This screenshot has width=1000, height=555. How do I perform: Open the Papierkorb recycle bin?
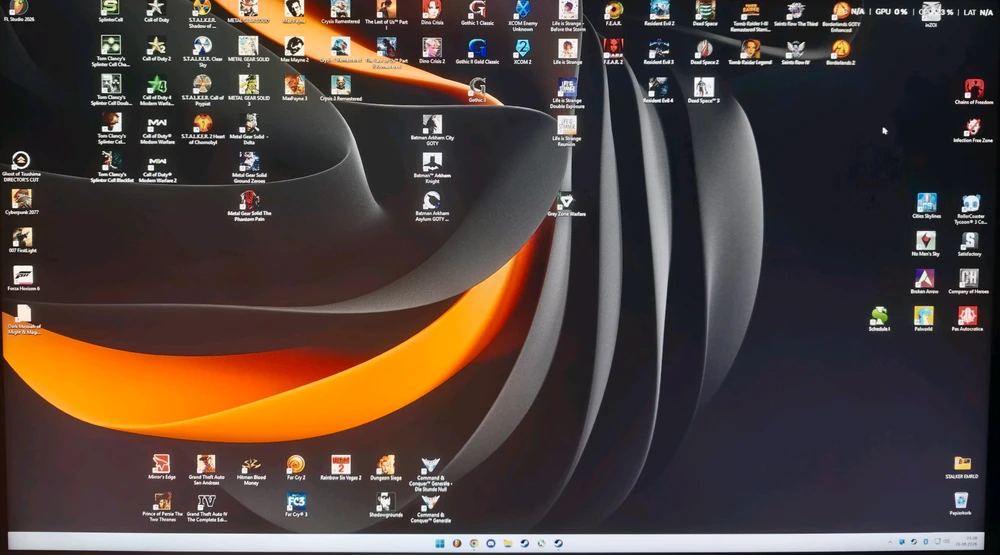click(960, 503)
